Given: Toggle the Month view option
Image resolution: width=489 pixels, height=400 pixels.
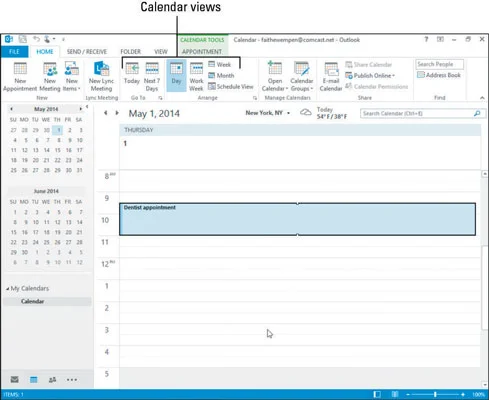Looking at the screenshot, I should coord(221,76).
